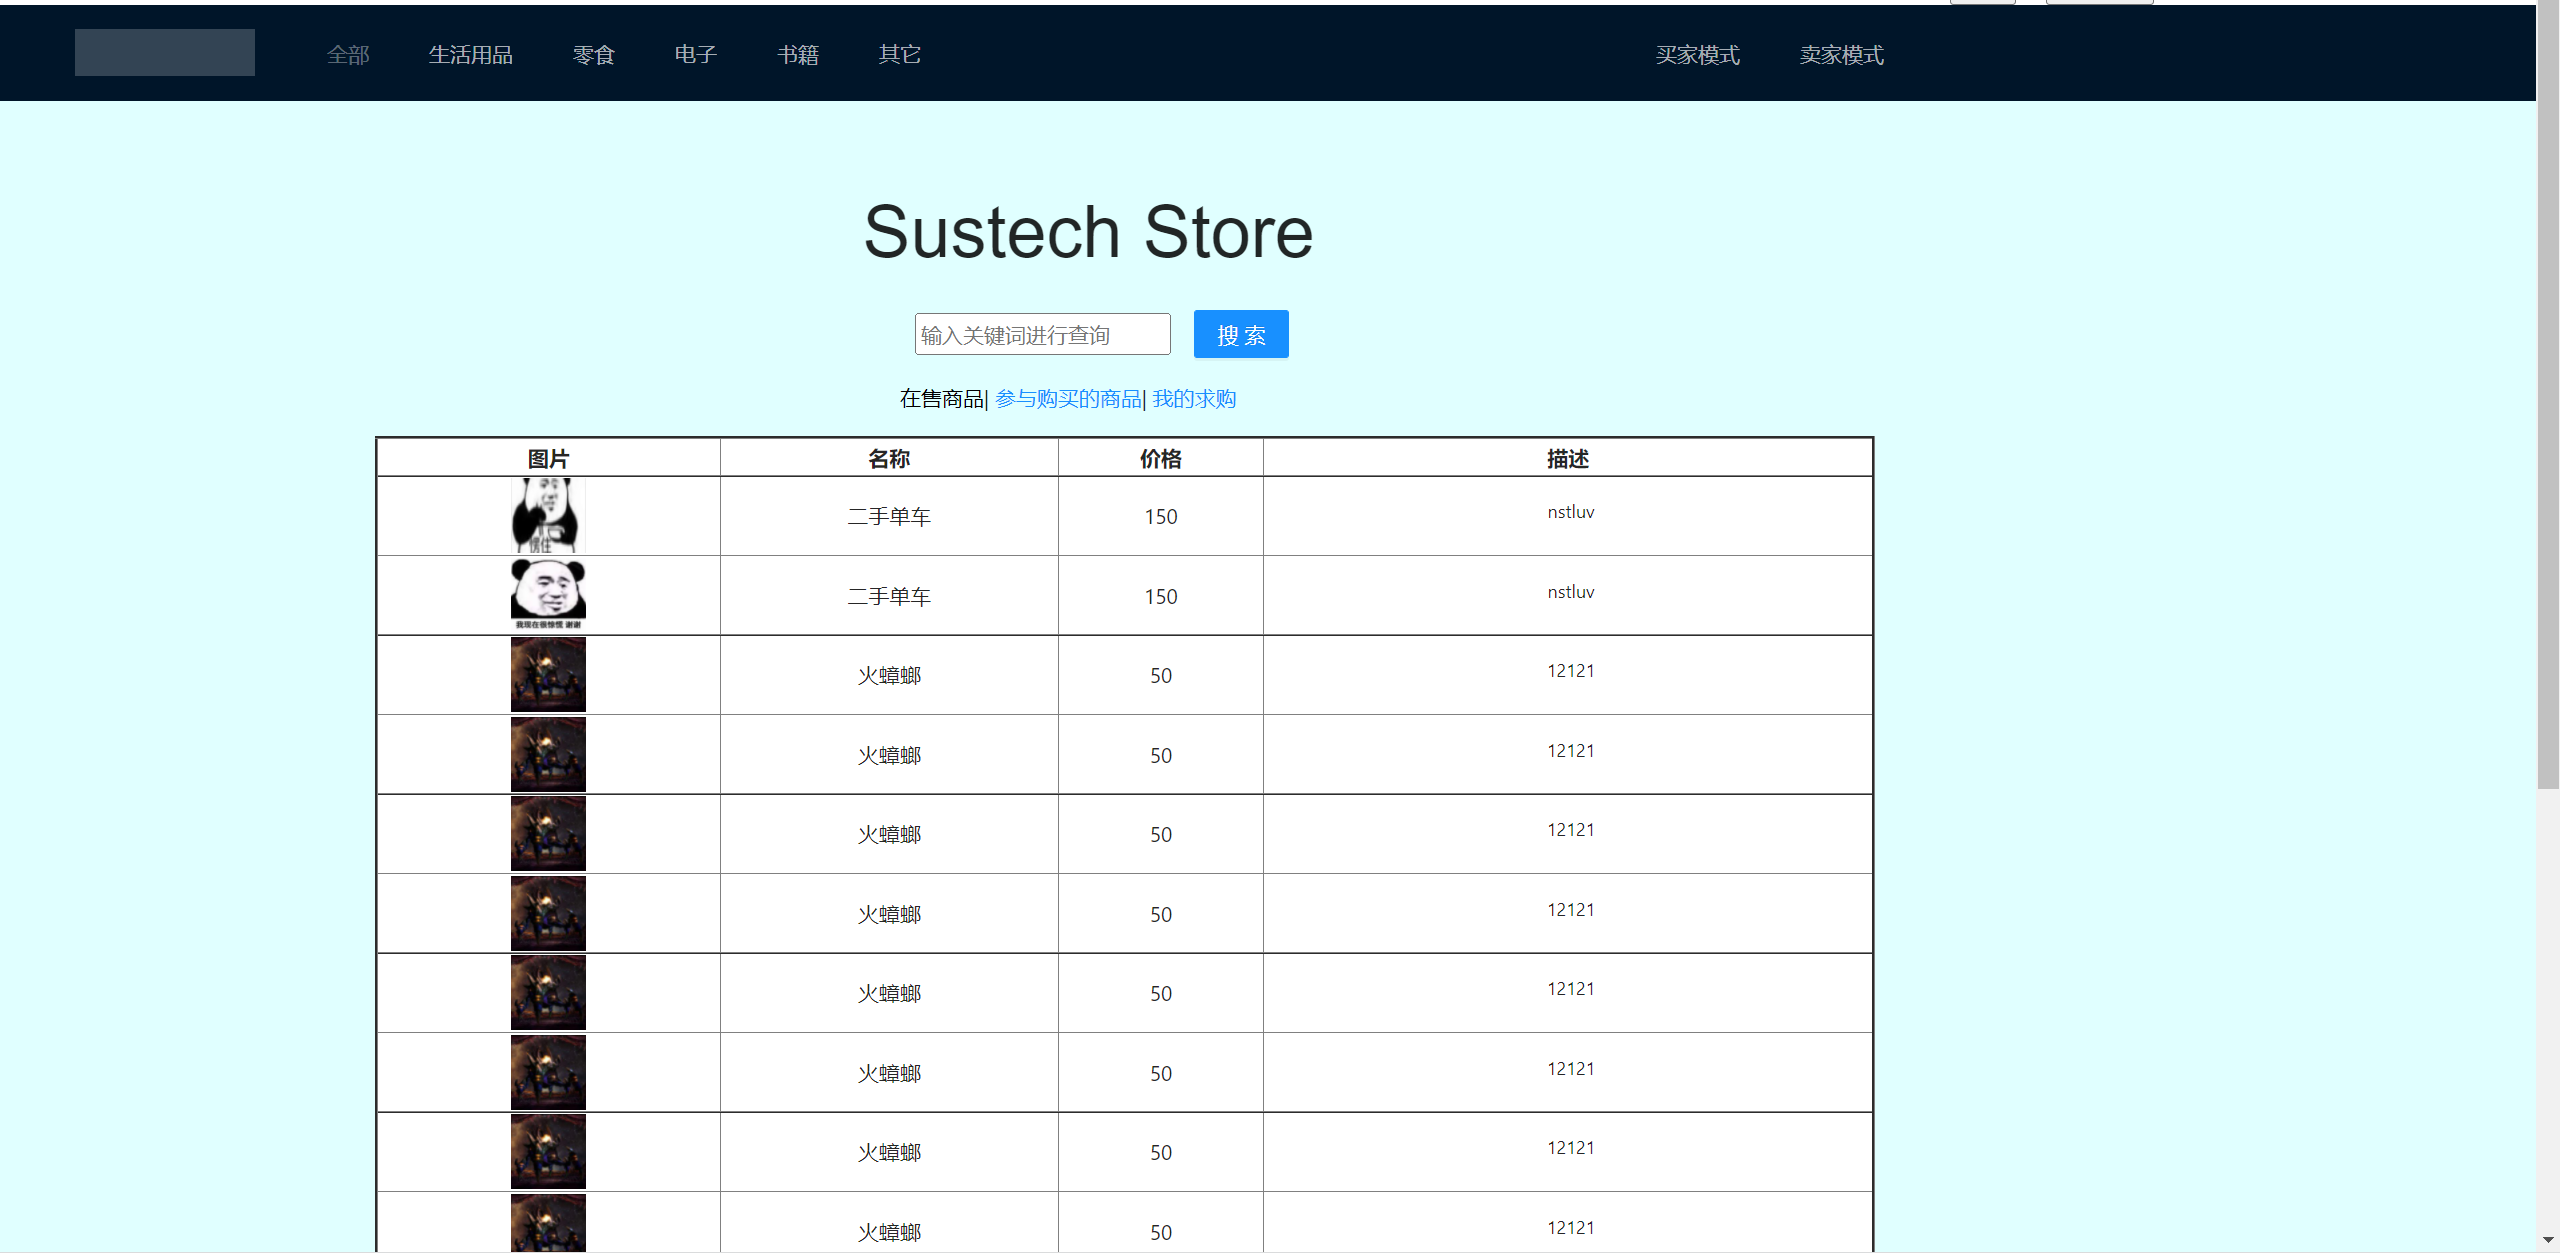Select the 生活用品 category

pyautogui.click(x=470, y=55)
